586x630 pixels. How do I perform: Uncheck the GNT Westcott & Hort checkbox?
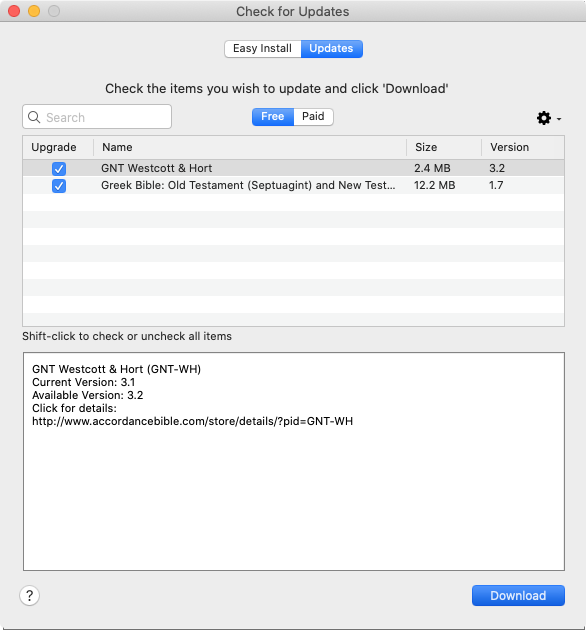[59, 168]
